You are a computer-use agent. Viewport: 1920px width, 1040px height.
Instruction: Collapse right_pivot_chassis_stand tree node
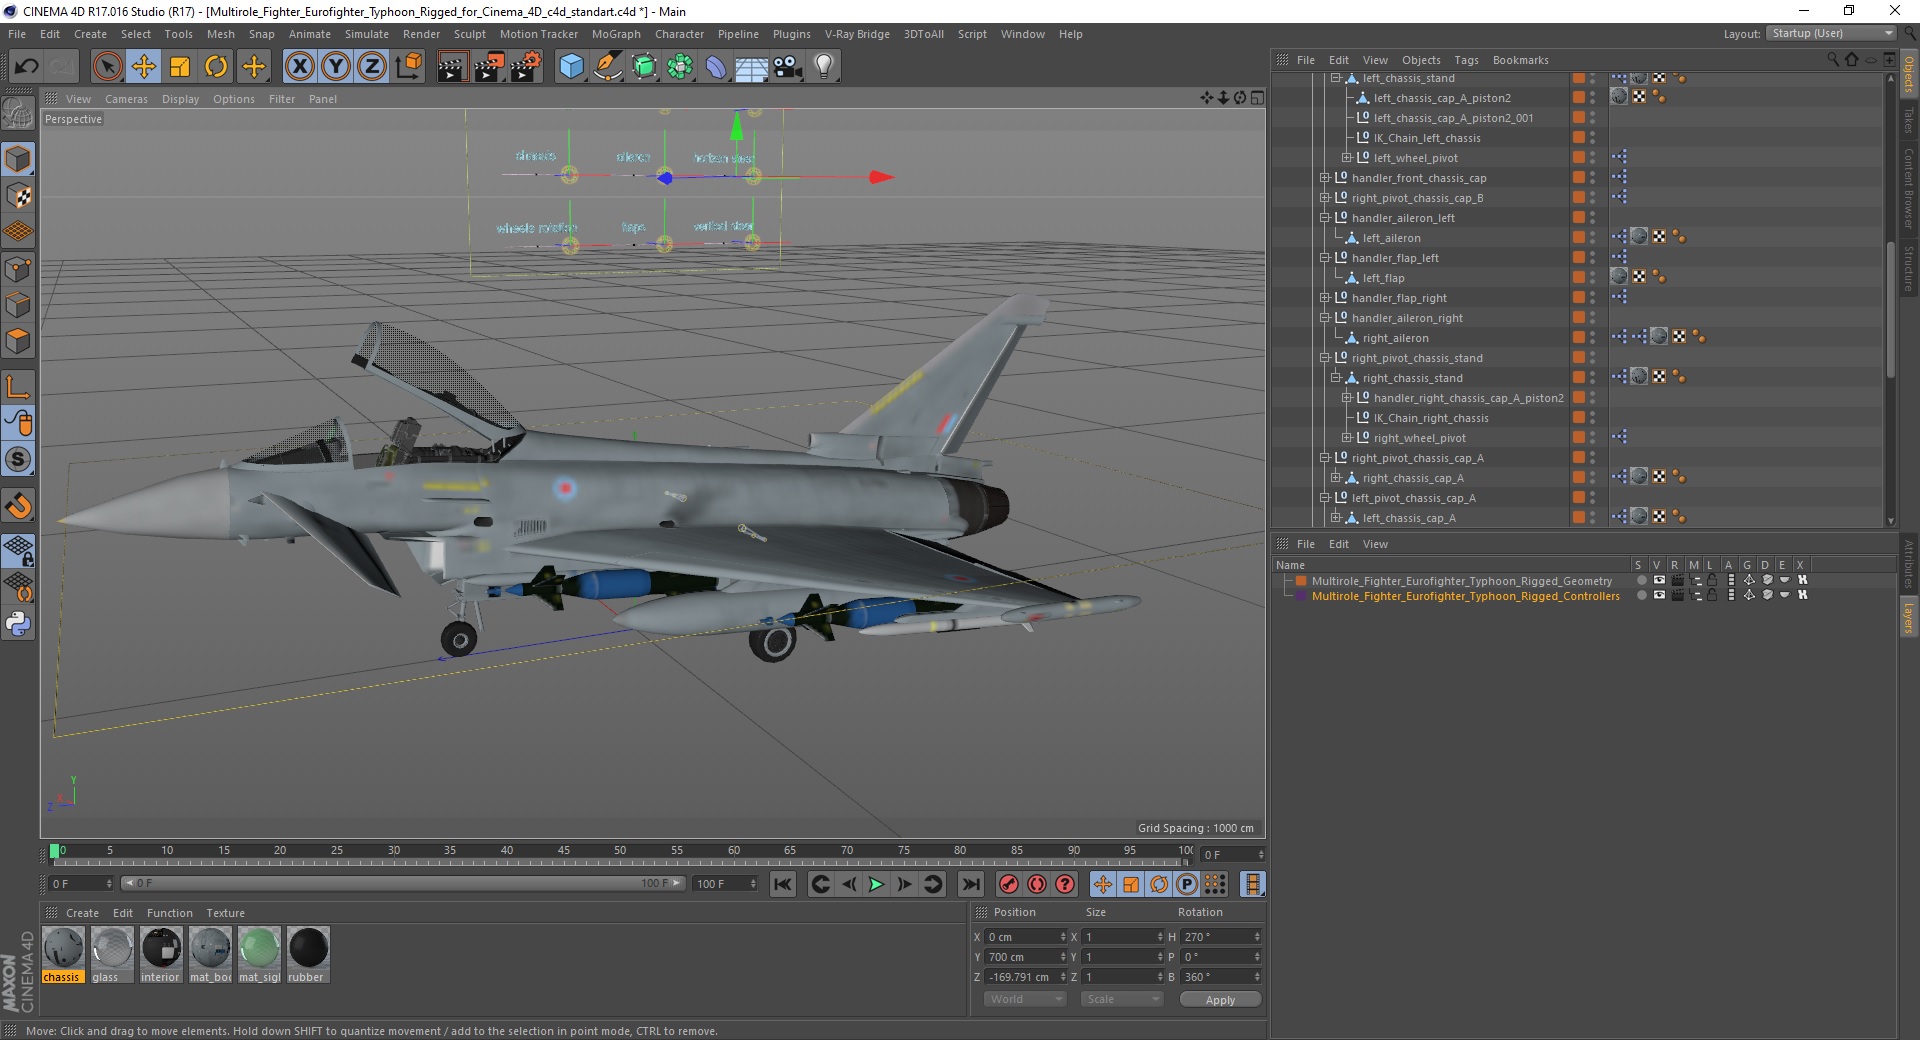(1324, 357)
